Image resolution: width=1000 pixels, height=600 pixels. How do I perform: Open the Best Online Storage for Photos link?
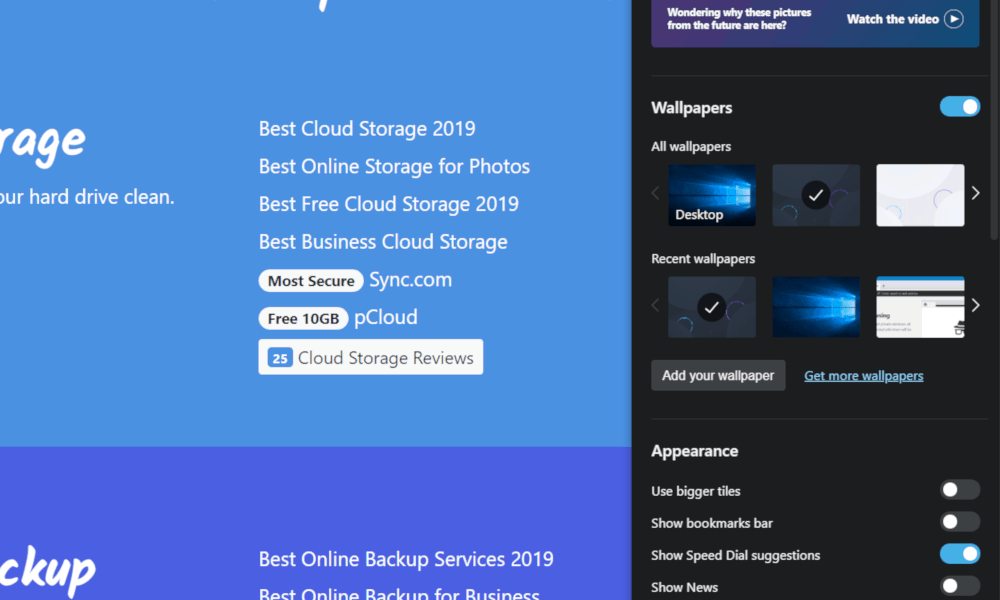click(x=394, y=166)
